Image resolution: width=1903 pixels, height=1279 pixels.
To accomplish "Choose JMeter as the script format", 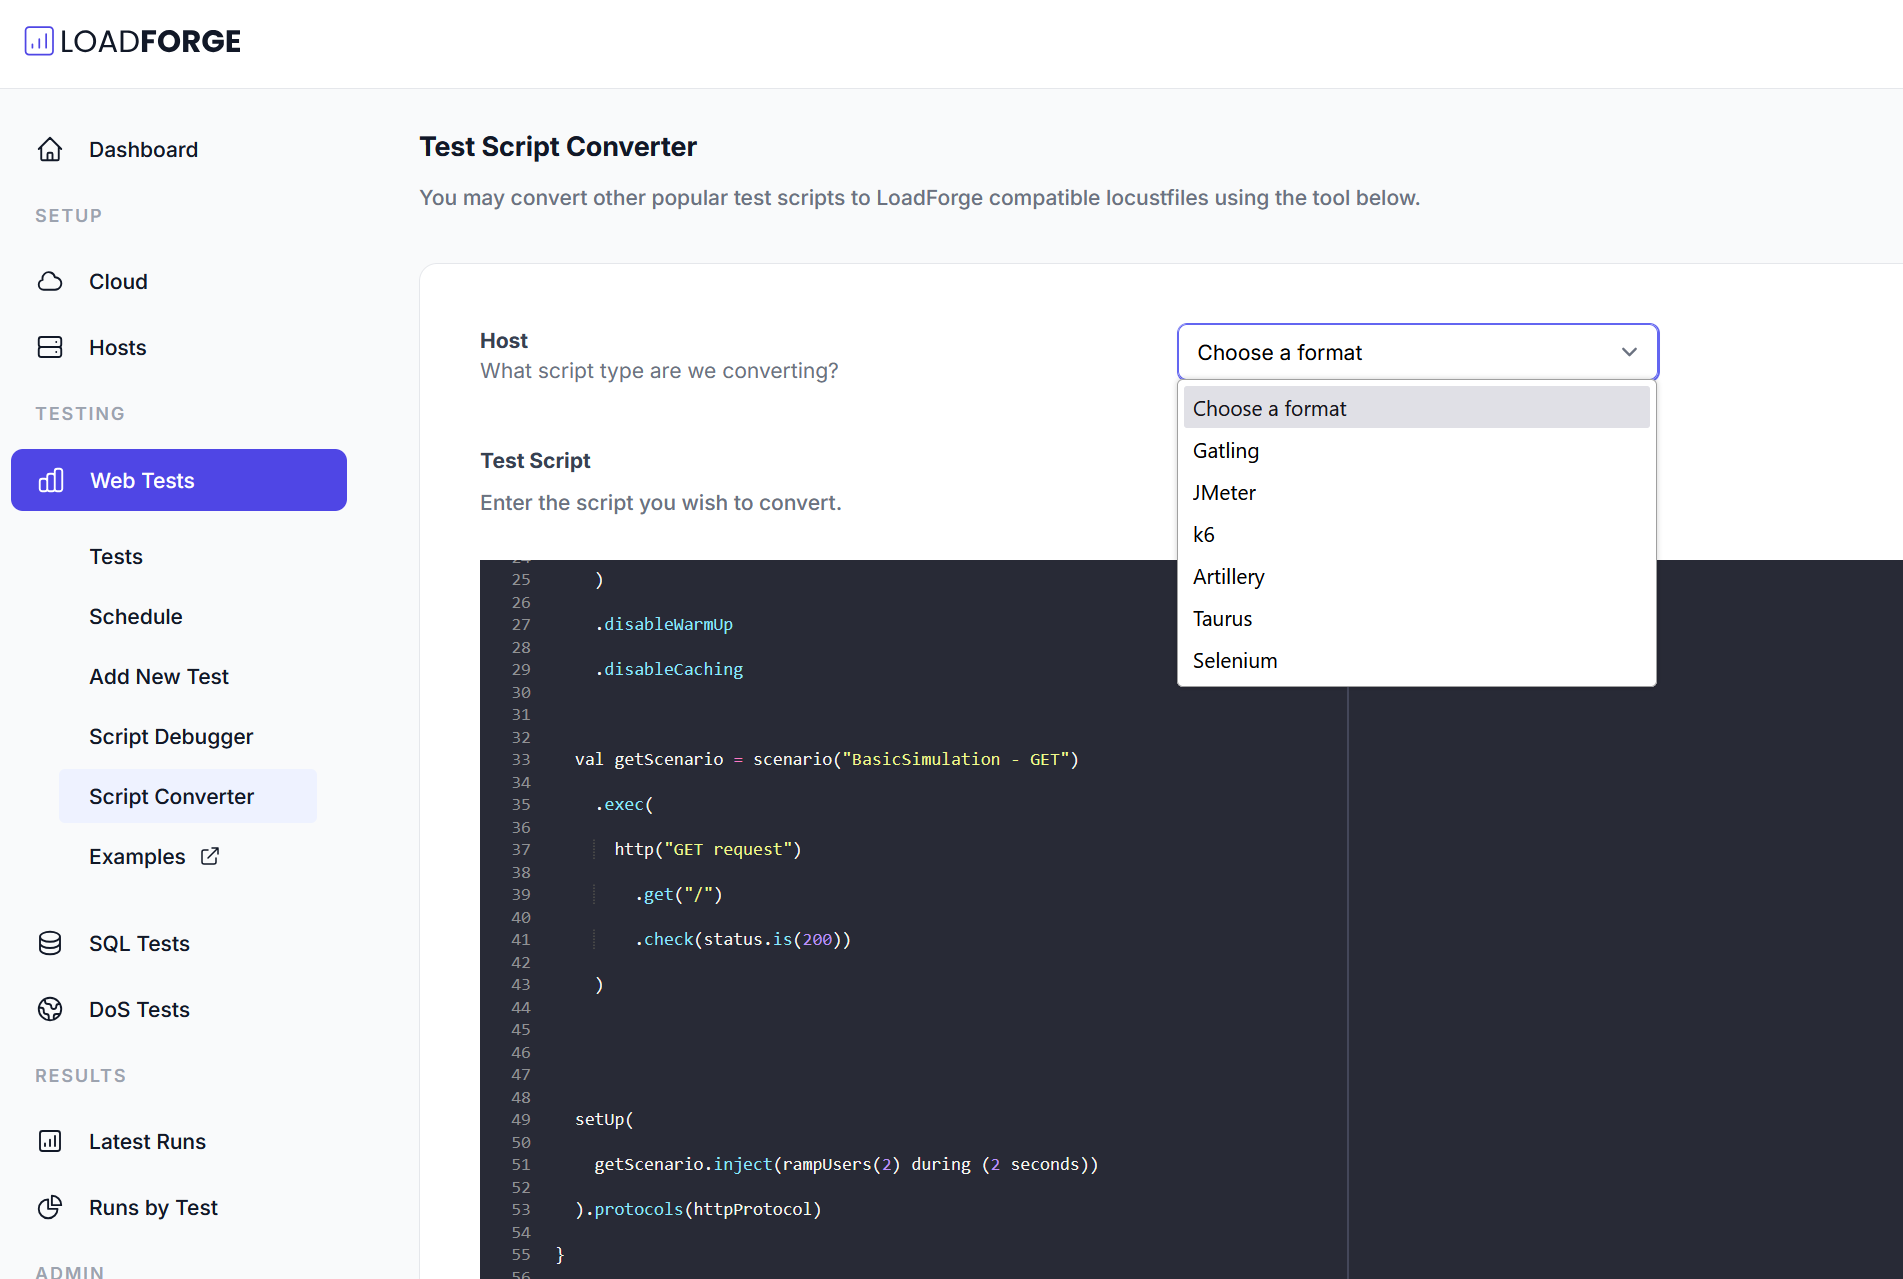I will coord(1416,492).
